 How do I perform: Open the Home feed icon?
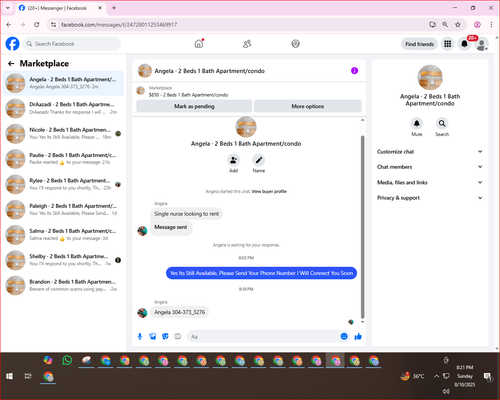(x=199, y=44)
